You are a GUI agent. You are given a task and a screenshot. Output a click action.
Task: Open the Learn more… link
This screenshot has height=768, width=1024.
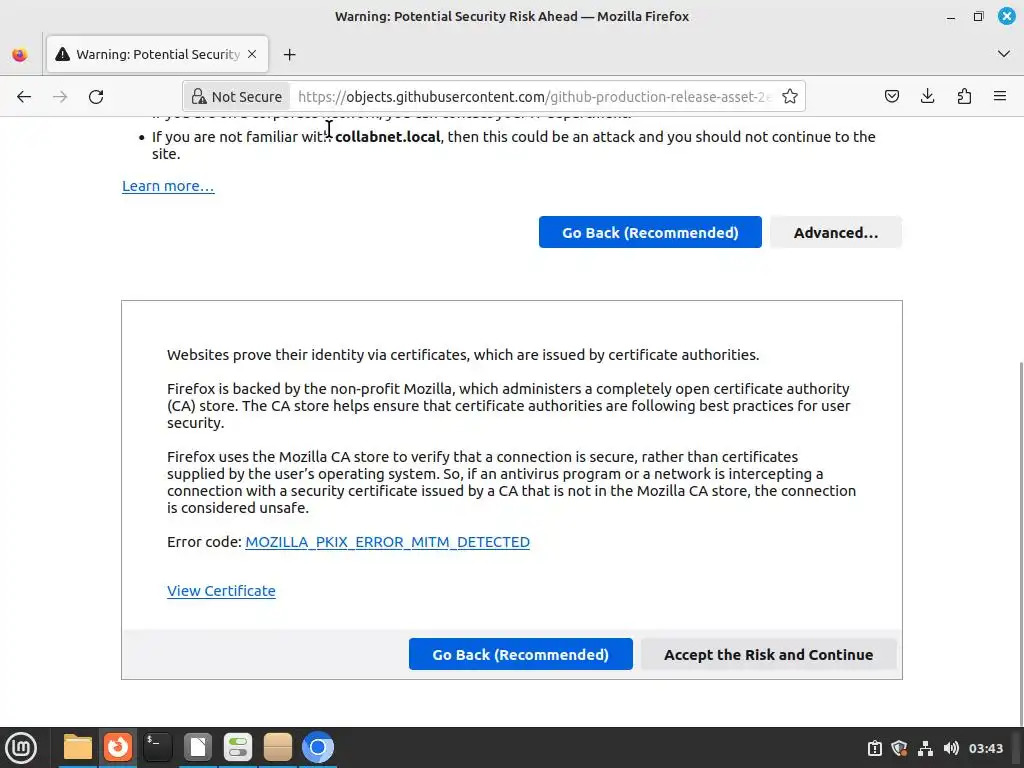(x=168, y=186)
